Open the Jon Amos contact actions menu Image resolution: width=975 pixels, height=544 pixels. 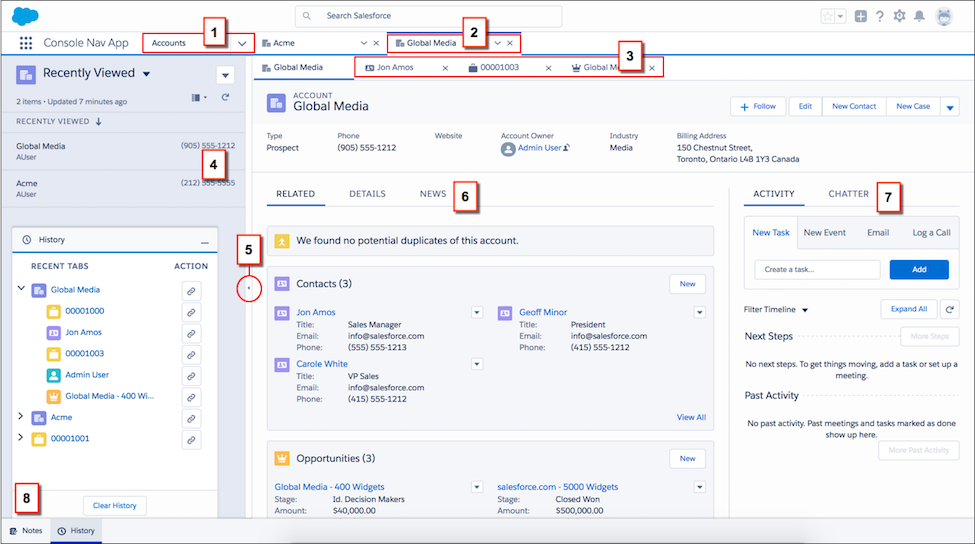pyautogui.click(x=477, y=312)
